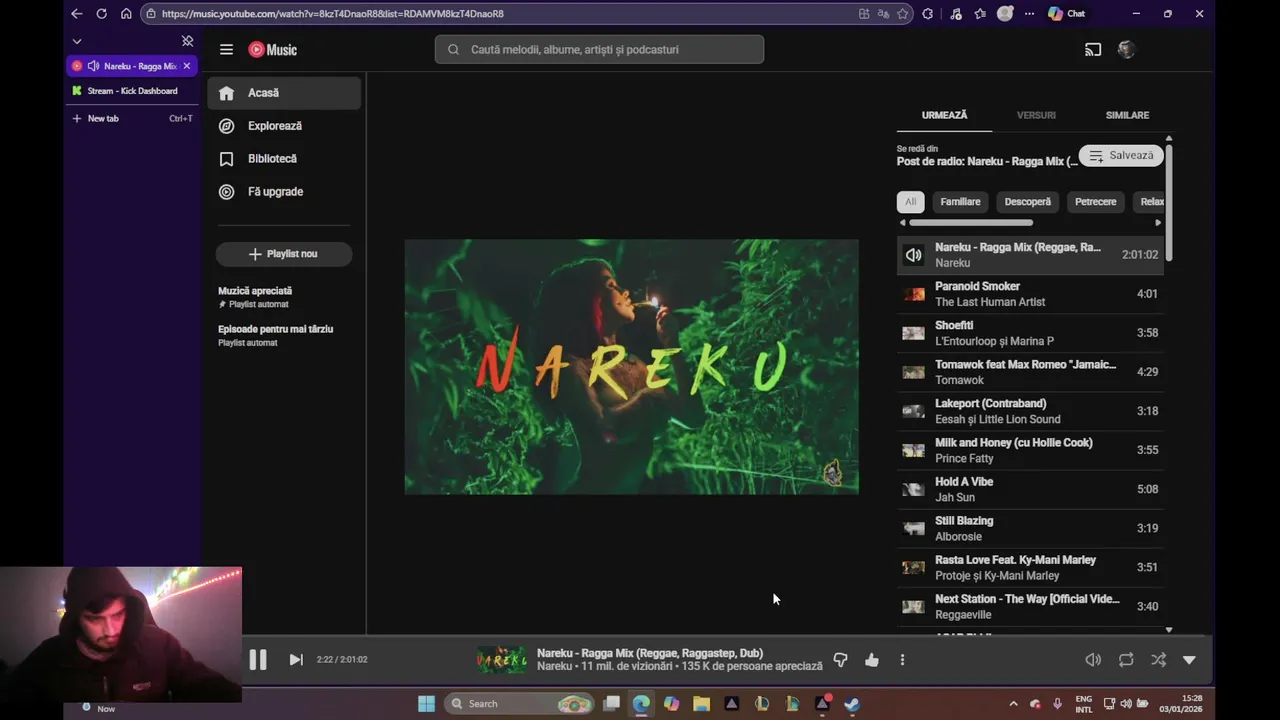Image resolution: width=1280 pixels, height=720 pixels.
Task: Play Still Blazing by Alborosie
Action: [1030, 528]
